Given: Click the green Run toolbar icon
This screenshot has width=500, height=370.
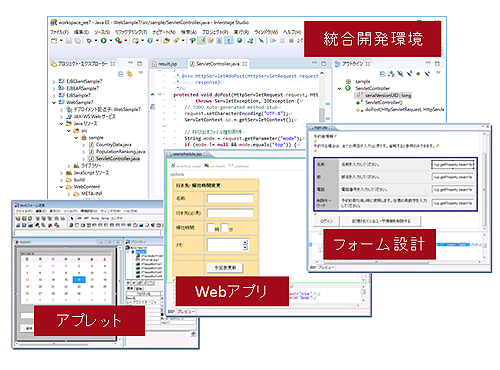Looking at the screenshot, I should pyautogui.click(x=104, y=41).
